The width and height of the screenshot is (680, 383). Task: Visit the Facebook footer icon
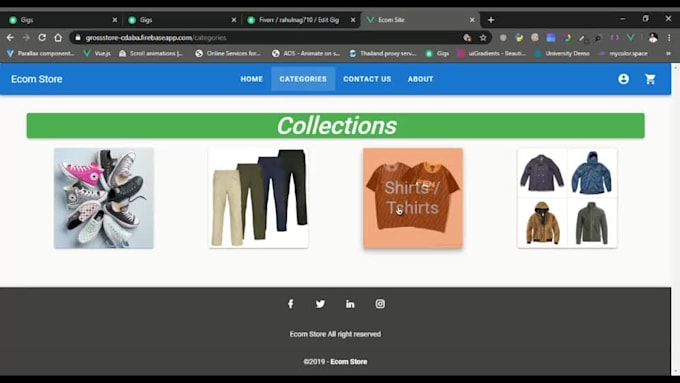click(291, 304)
